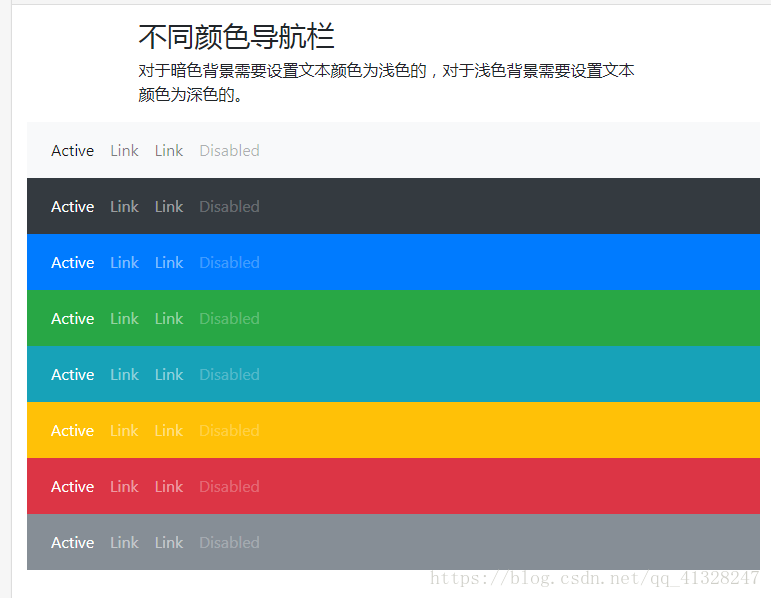Click the heading 不同颜色导航栏
Image resolution: width=771 pixels, height=598 pixels.
click(236, 37)
